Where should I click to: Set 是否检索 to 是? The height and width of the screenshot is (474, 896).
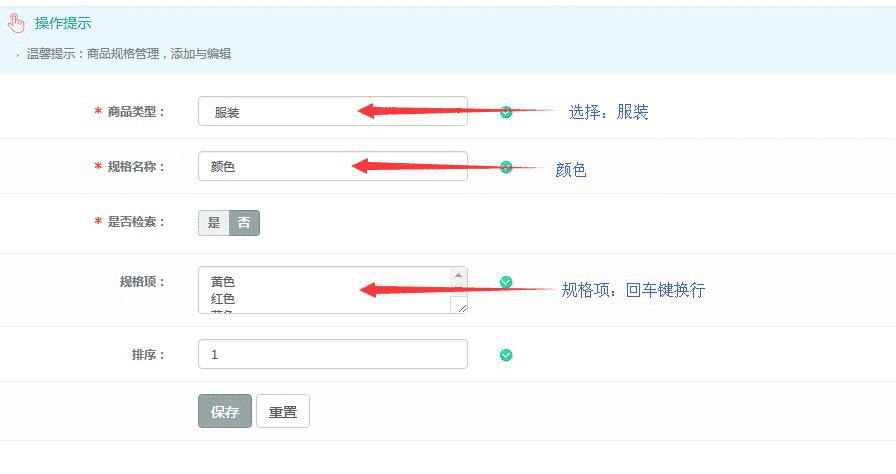point(214,223)
